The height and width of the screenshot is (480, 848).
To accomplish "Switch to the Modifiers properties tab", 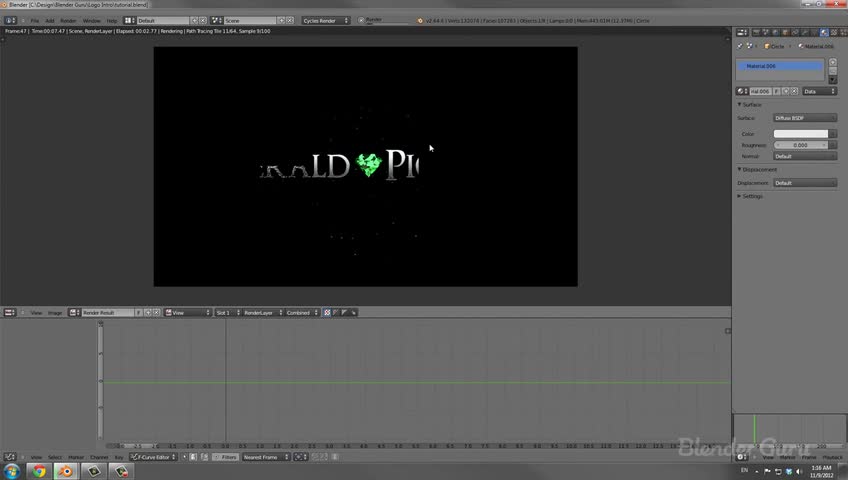I will pyautogui.click(x=805, y=32).
